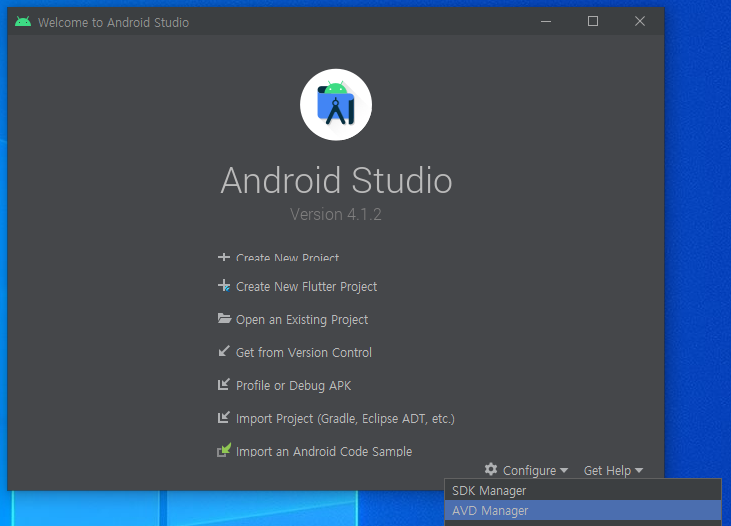
Task: Collapse the Configure dropdown menu
Action: [535, 471]
